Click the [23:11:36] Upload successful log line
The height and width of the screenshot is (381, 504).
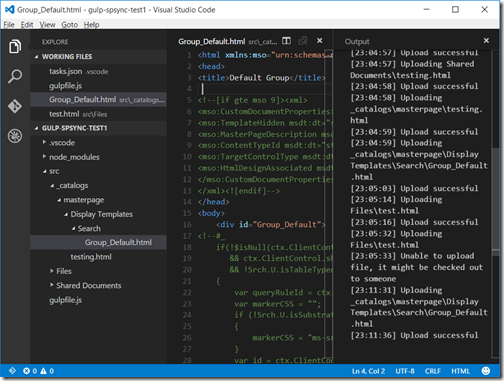[414, 335]
